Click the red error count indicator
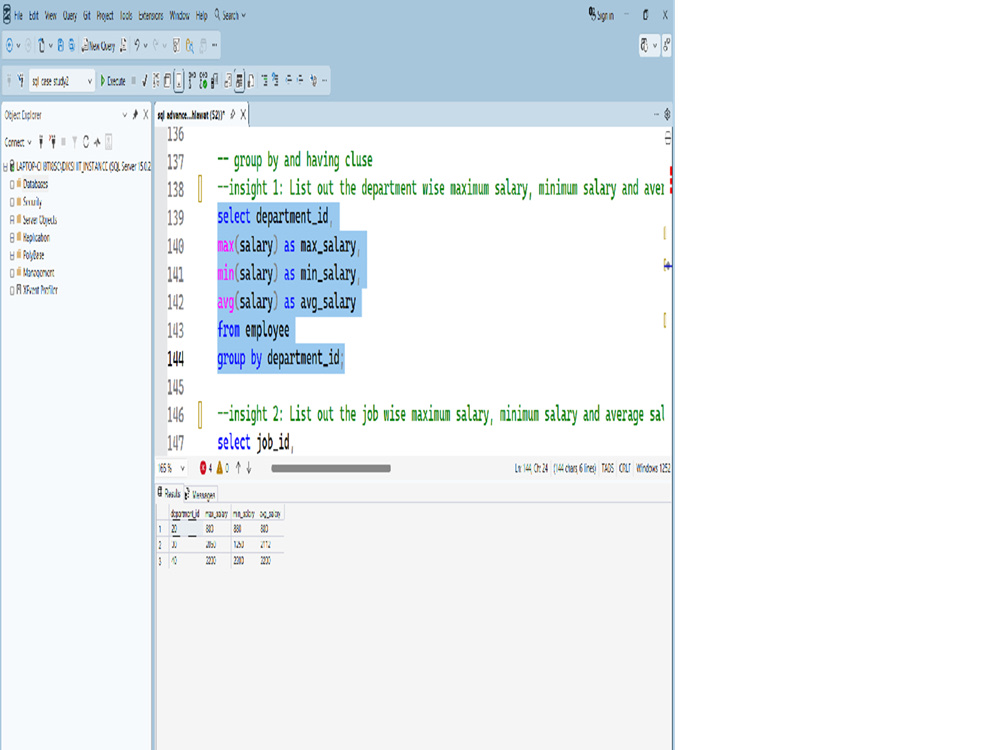Viewport: 1000px width, 750px height. pos(205,468)
